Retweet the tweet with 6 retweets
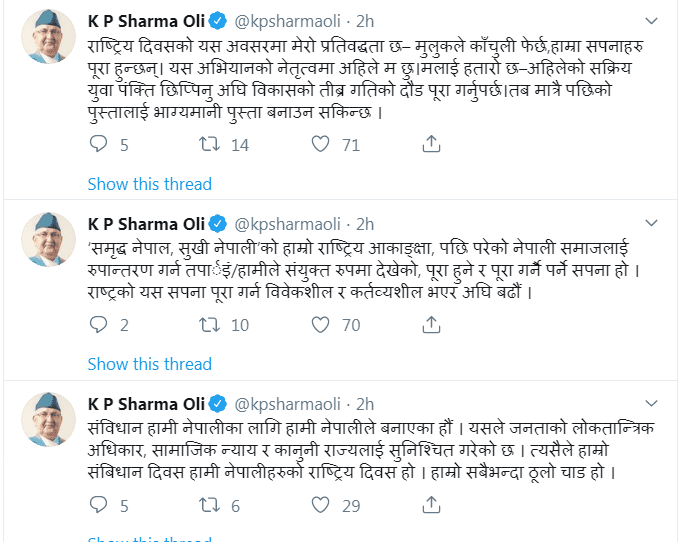698x542 pixels. (x=210, y=506)
